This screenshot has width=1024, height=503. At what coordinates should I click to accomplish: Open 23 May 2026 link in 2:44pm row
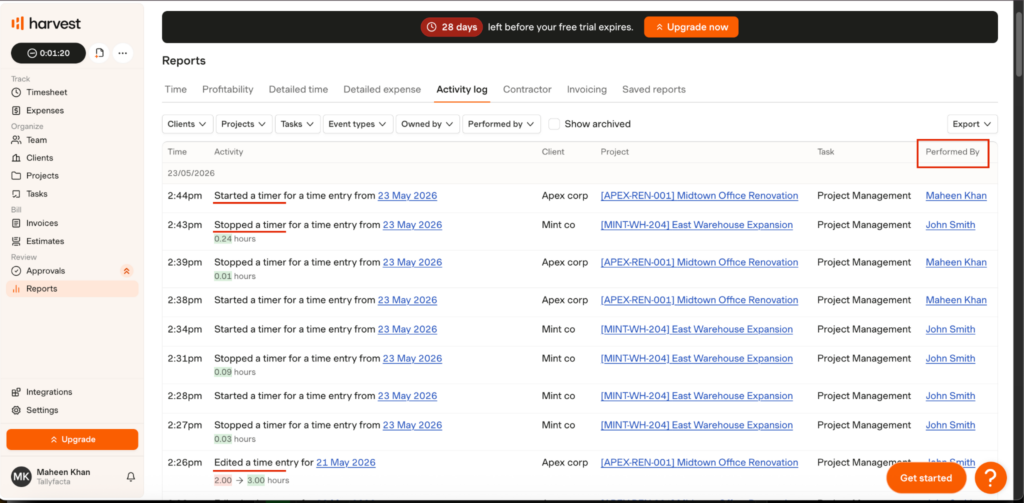tap(408, 195)
